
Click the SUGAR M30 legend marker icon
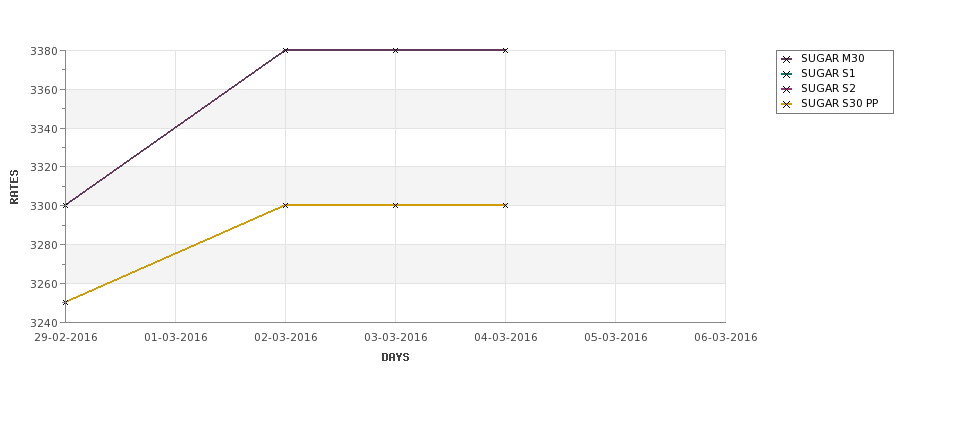tap(787, 59)
